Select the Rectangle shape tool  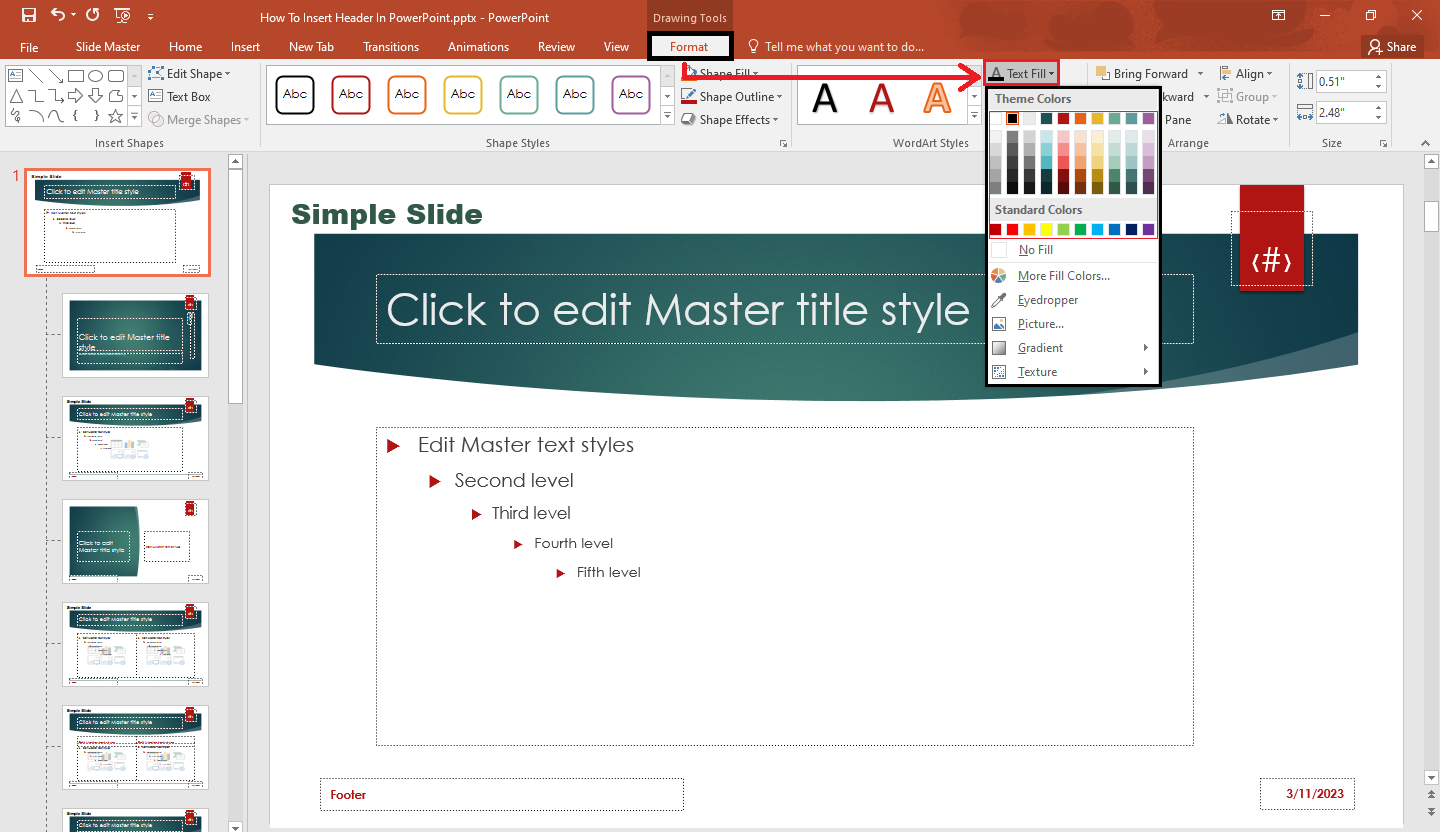pos(77,75)
